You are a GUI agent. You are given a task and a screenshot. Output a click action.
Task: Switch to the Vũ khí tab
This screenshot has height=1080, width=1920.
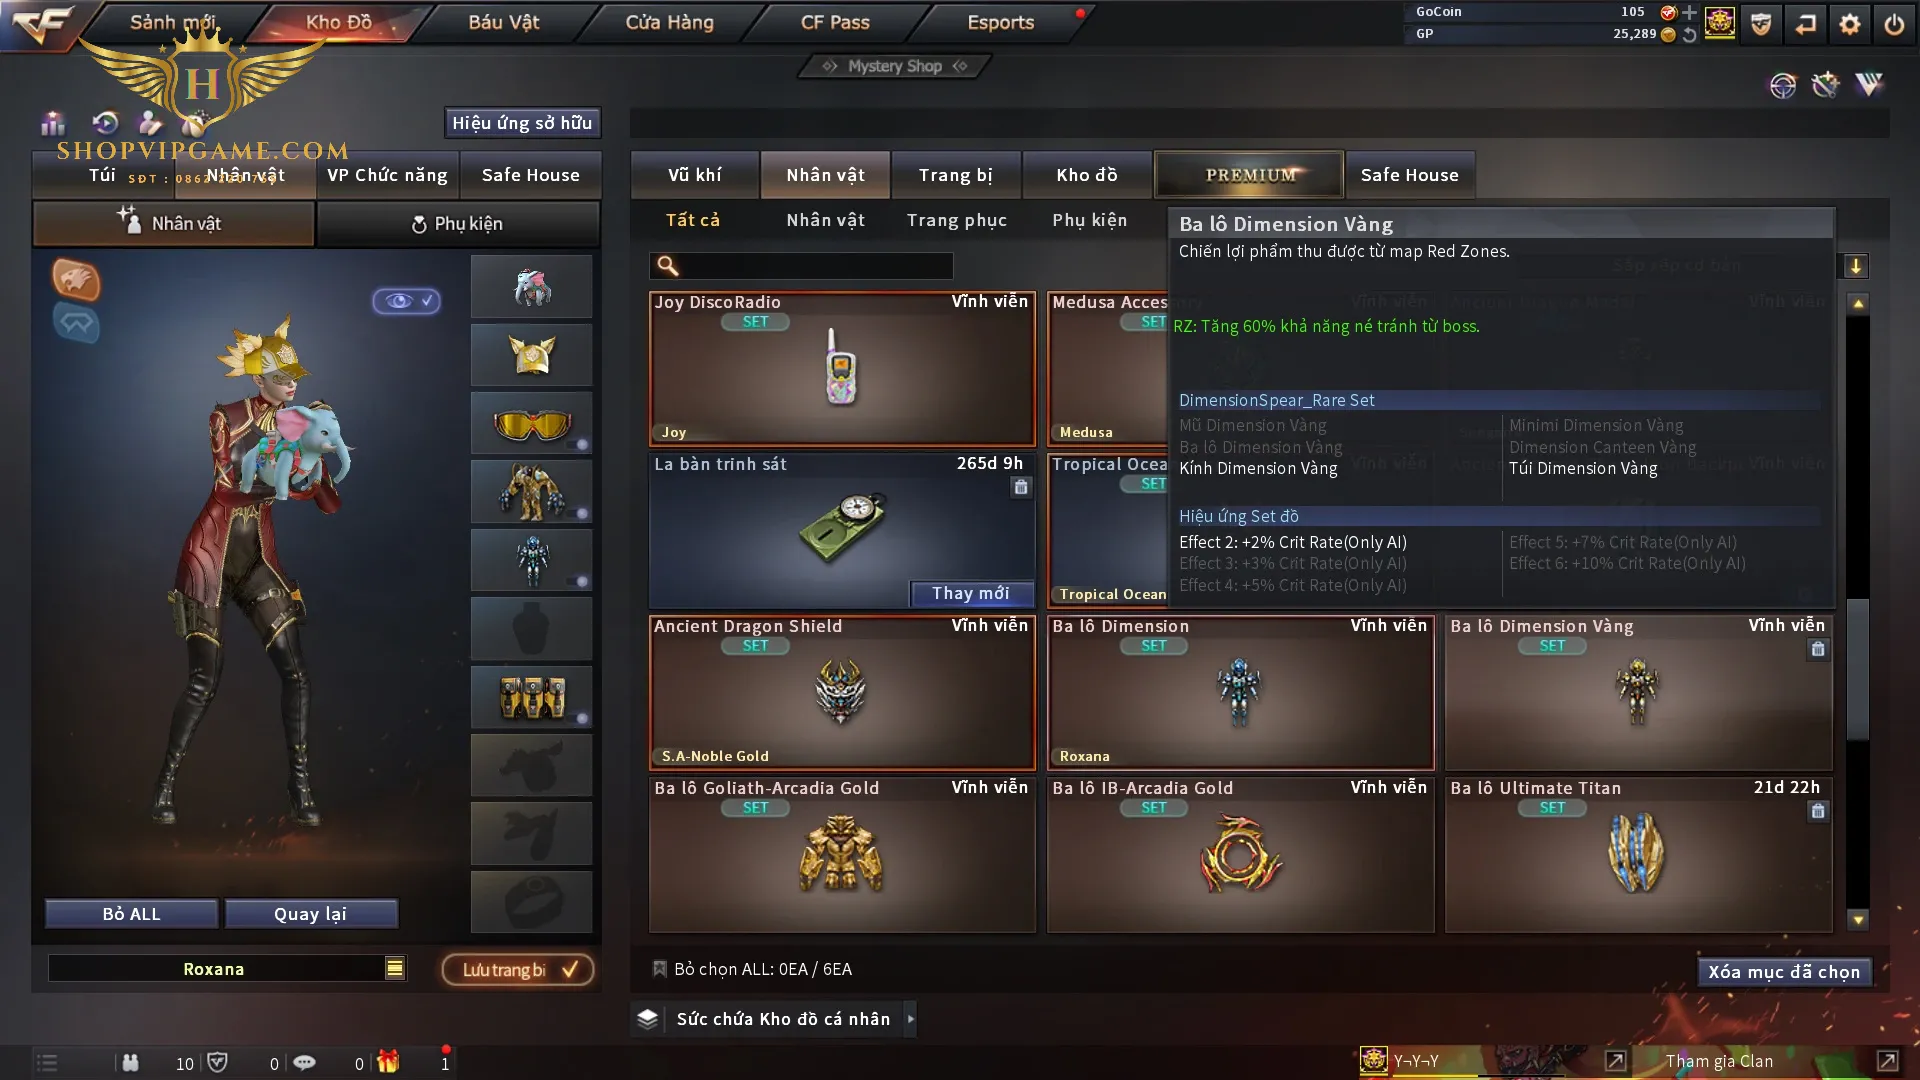pyautogui.click(x=695, y=175)
